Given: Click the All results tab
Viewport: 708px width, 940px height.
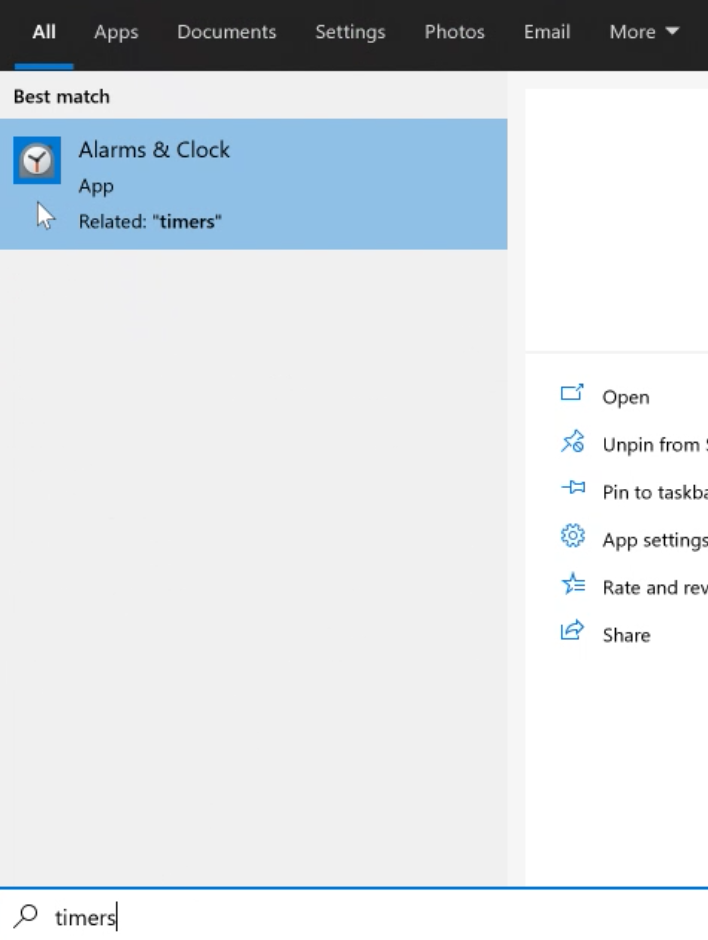Looking at the screenshot, I should (x=44, y=32).
